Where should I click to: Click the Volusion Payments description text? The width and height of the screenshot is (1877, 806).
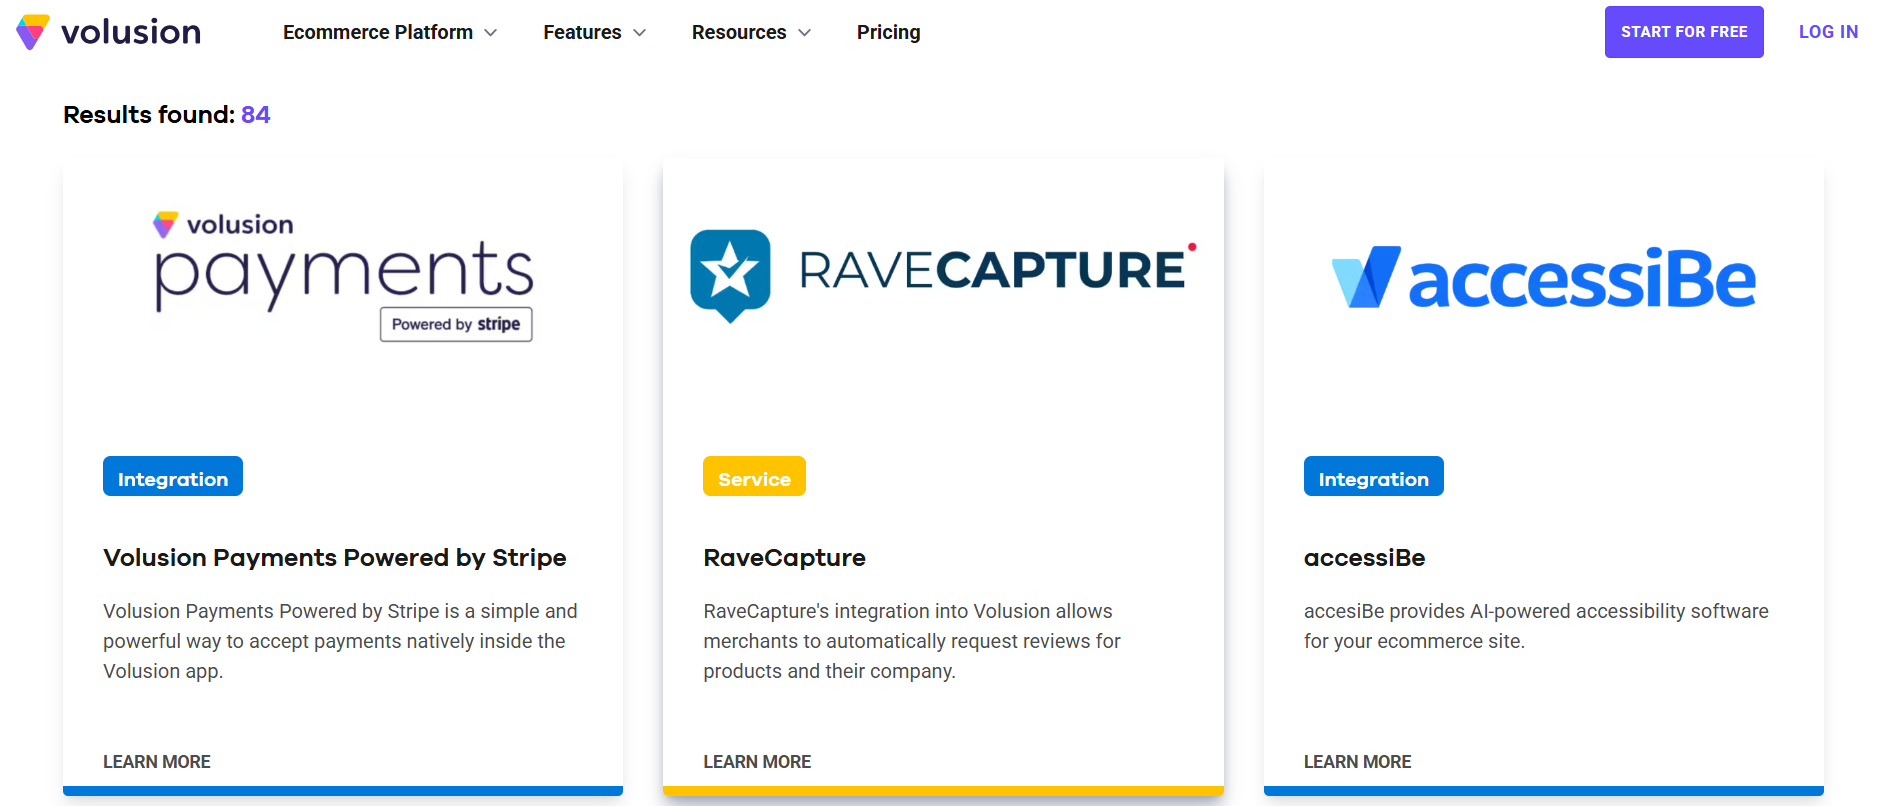point(340,641)
